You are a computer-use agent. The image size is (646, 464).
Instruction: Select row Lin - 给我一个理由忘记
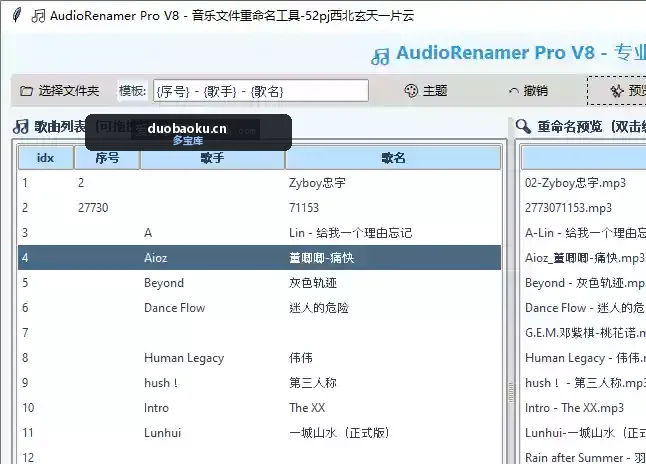point(260,233)
